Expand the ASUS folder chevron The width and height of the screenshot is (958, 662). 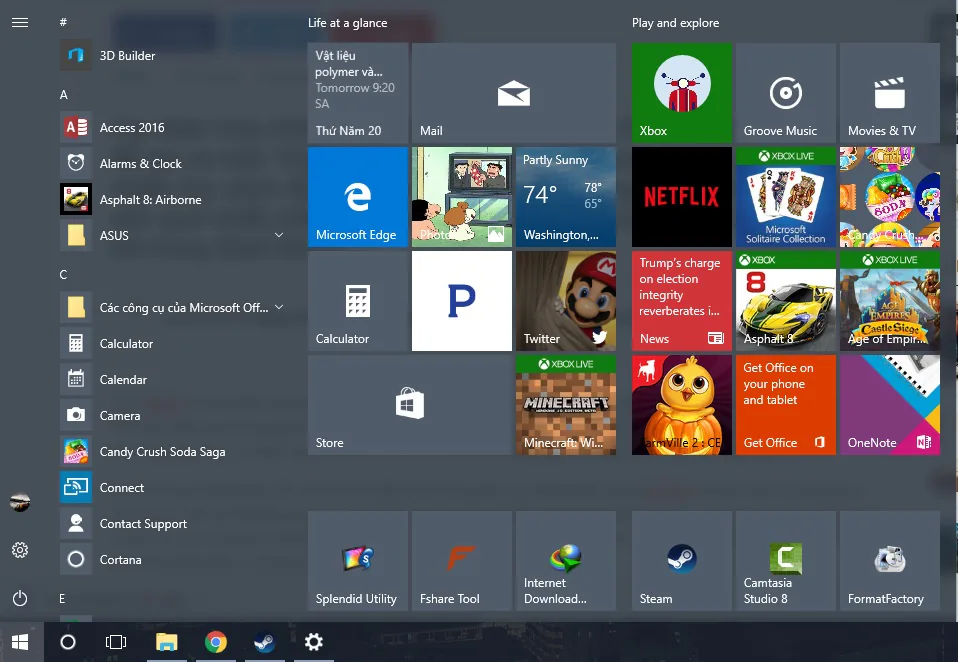point(279,235)
